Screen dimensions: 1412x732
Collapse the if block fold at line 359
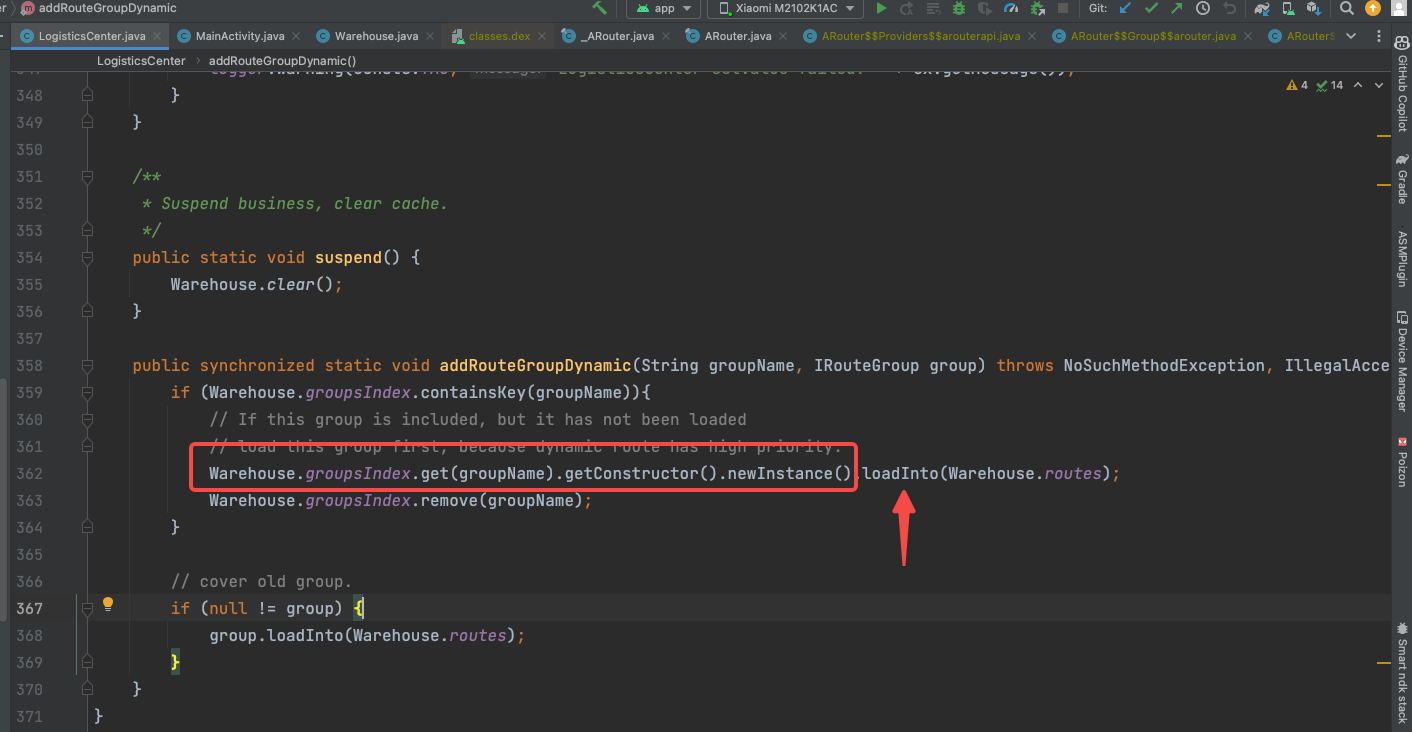(x=87, y=392)
